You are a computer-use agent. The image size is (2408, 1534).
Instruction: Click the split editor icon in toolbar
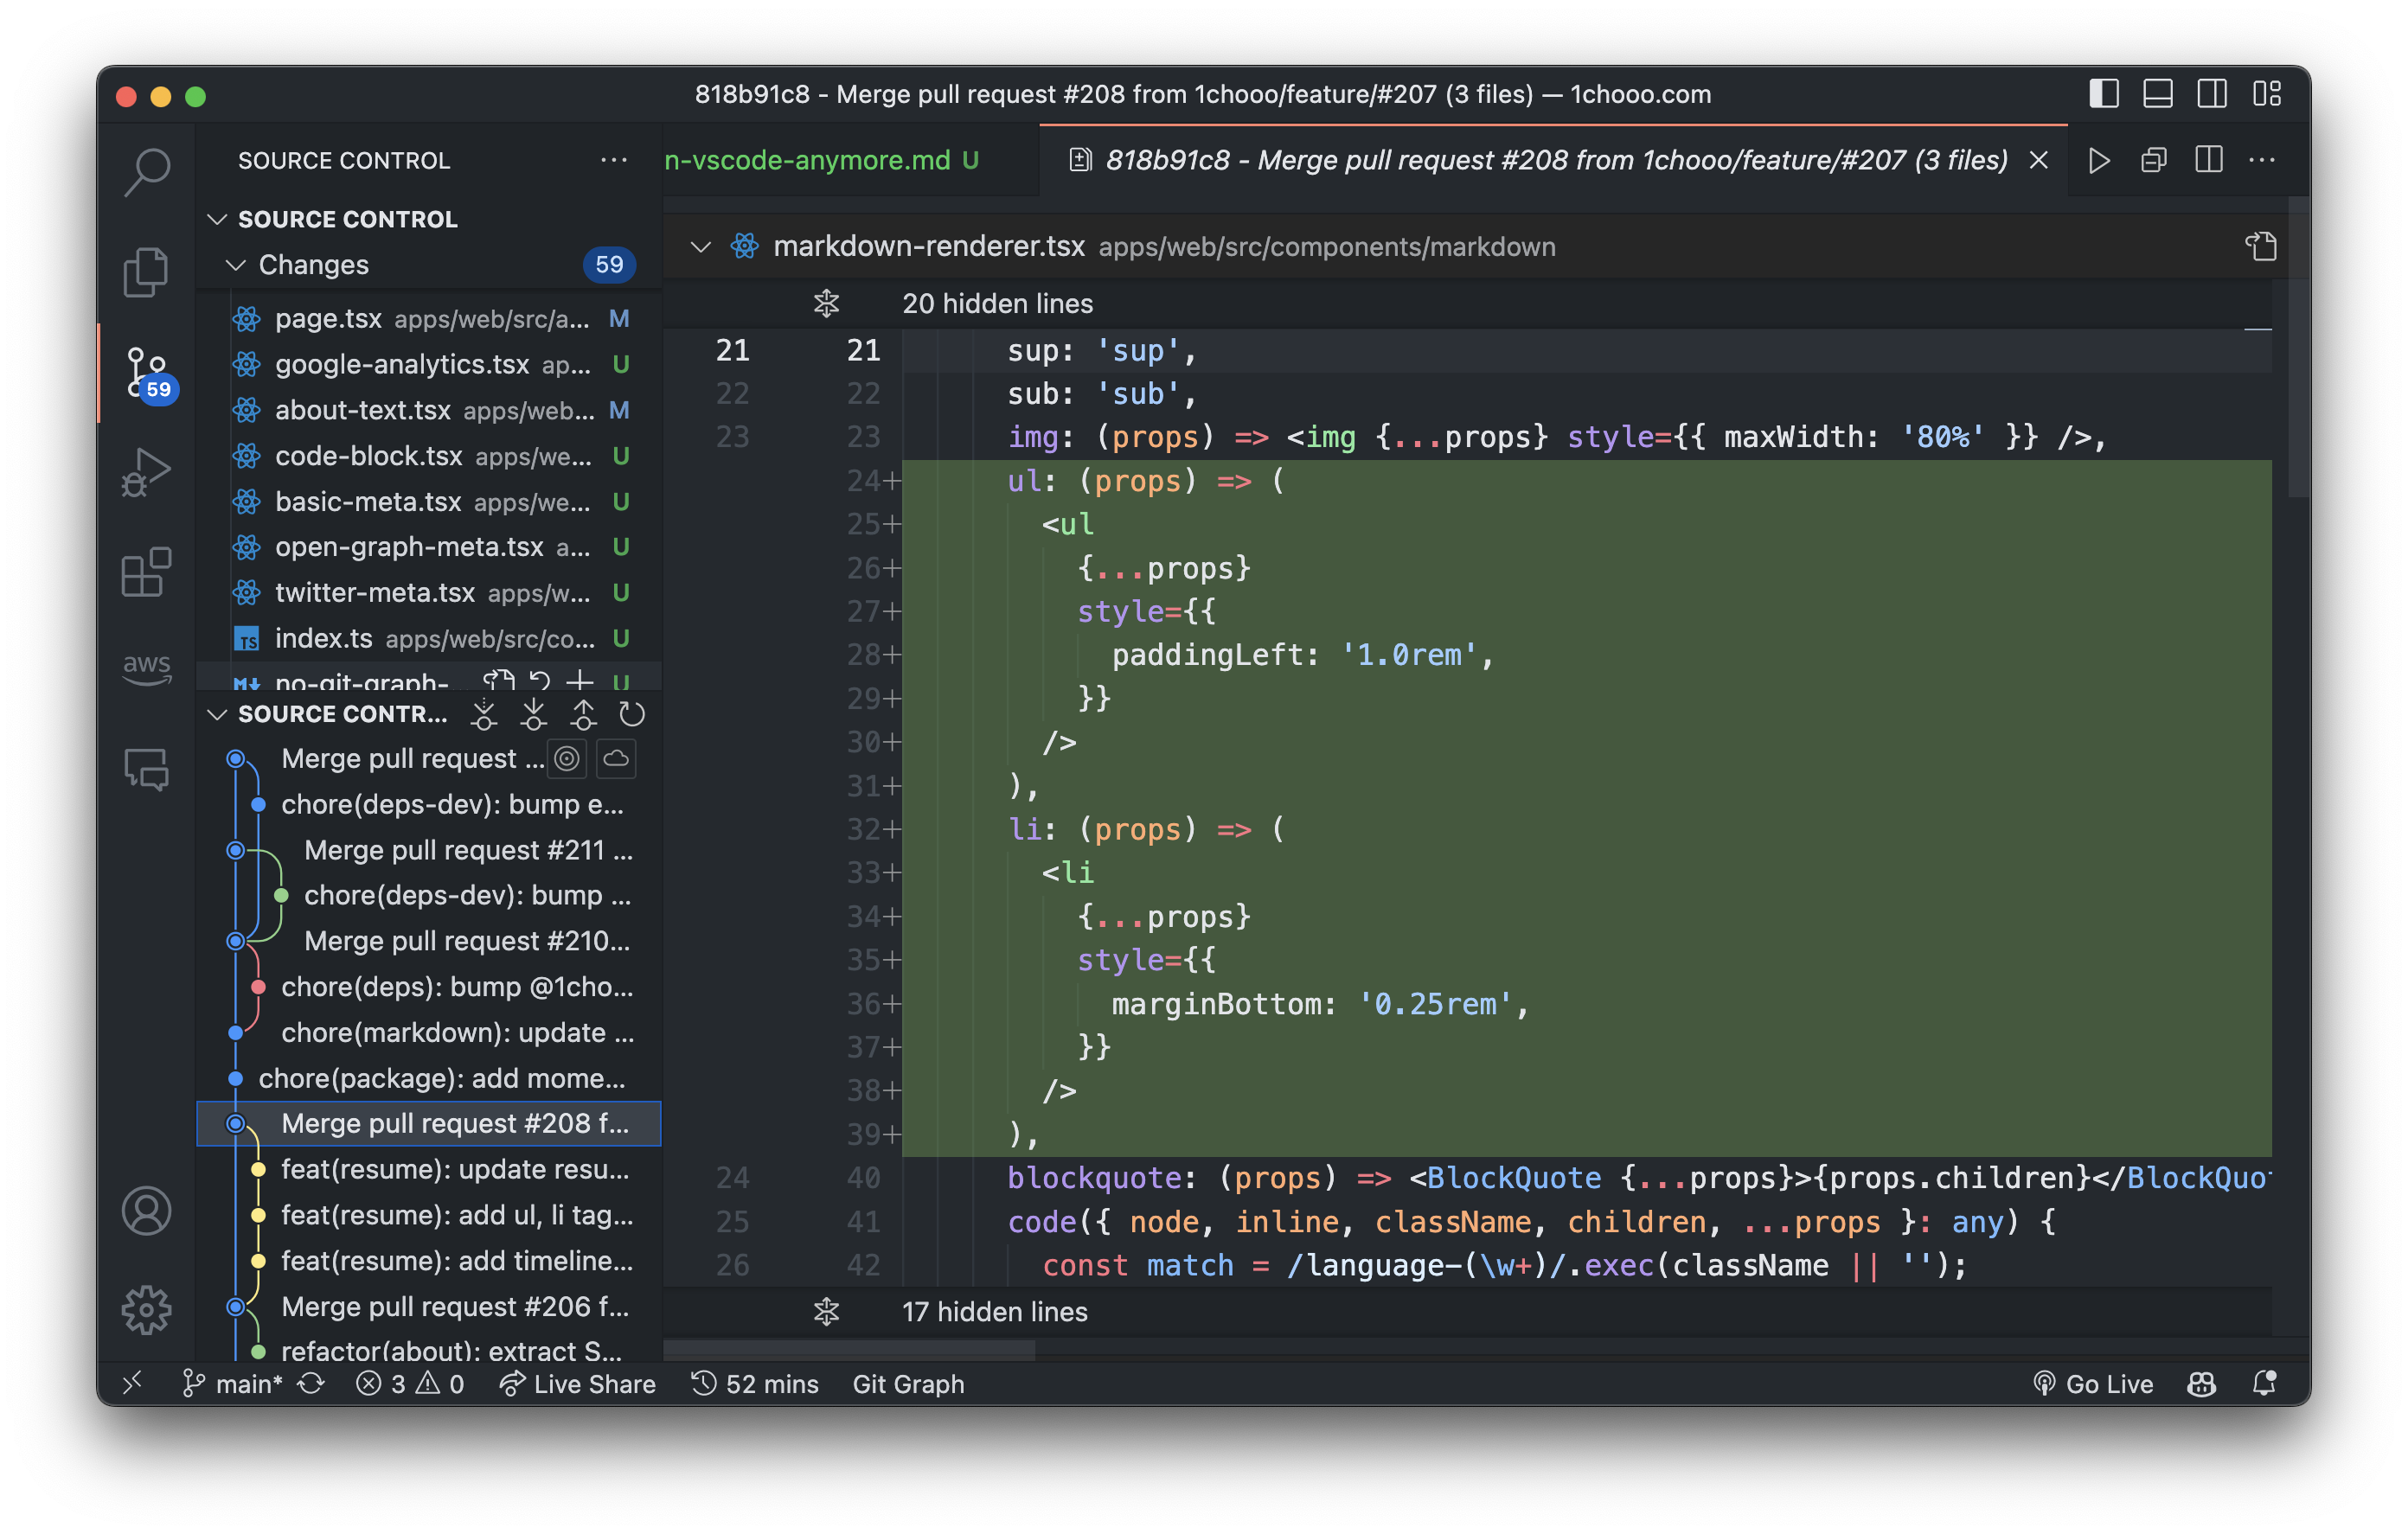(x=2210, y=160)
